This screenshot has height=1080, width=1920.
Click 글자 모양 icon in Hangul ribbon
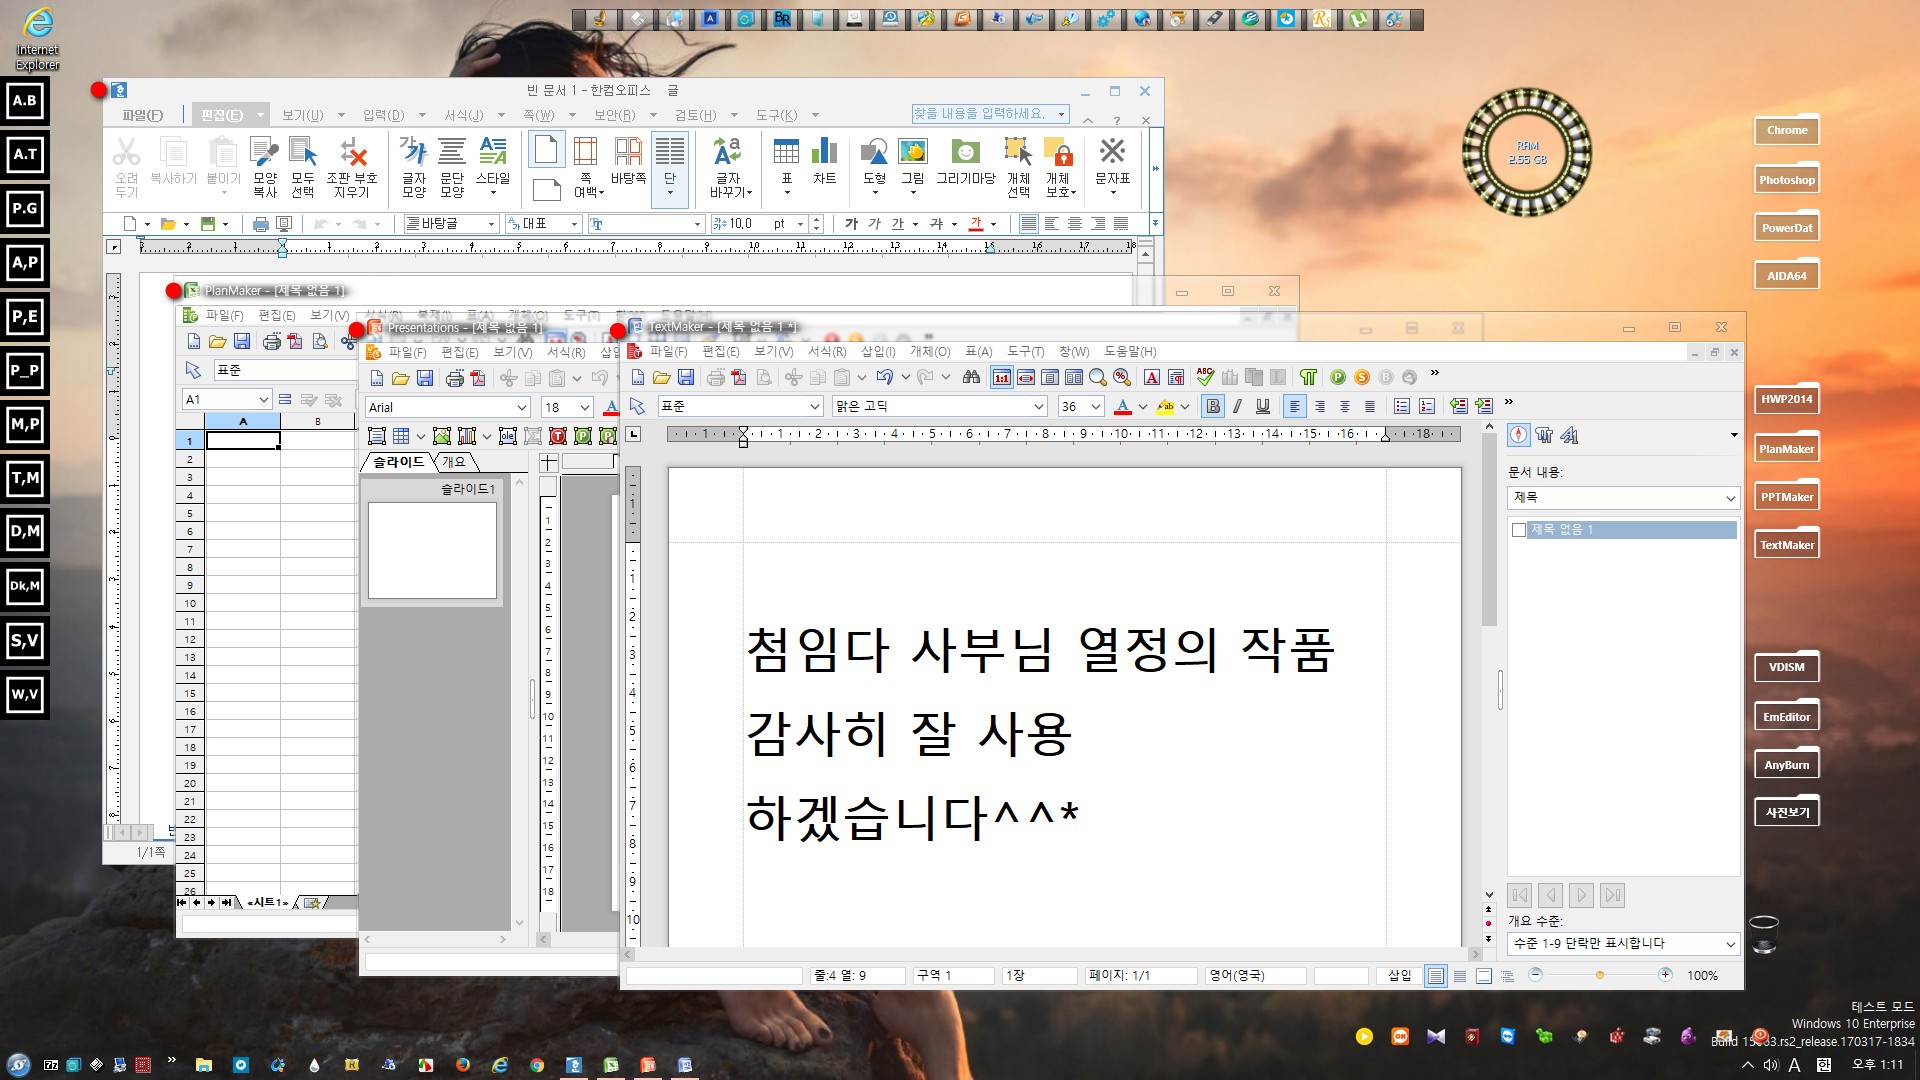point(414,167)
